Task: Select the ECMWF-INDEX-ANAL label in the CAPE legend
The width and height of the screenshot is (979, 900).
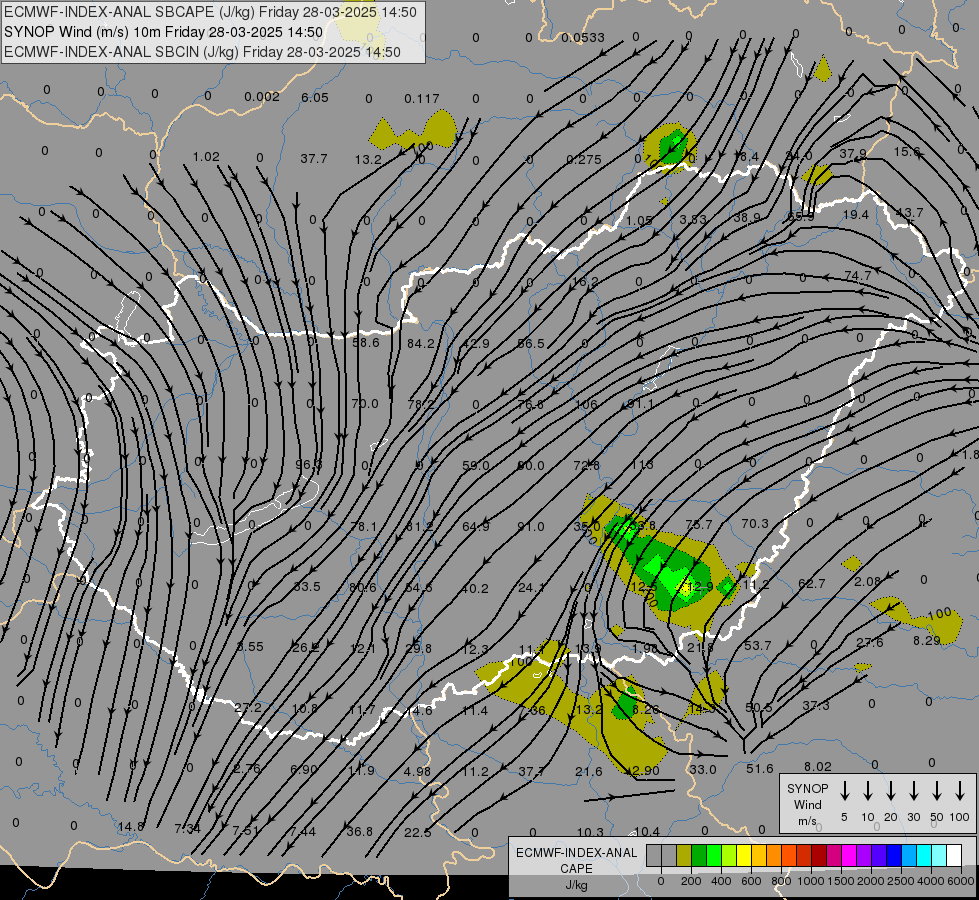Action: click(576, 853)
